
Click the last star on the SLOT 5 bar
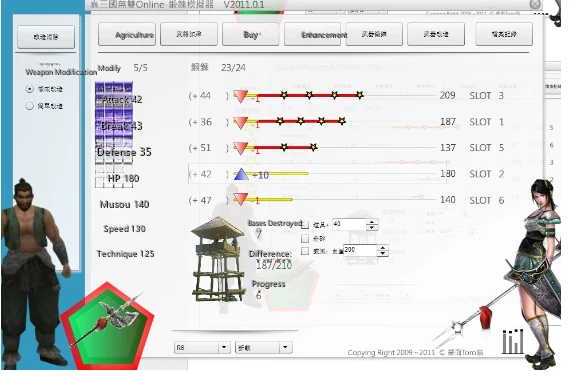point(313,147)
